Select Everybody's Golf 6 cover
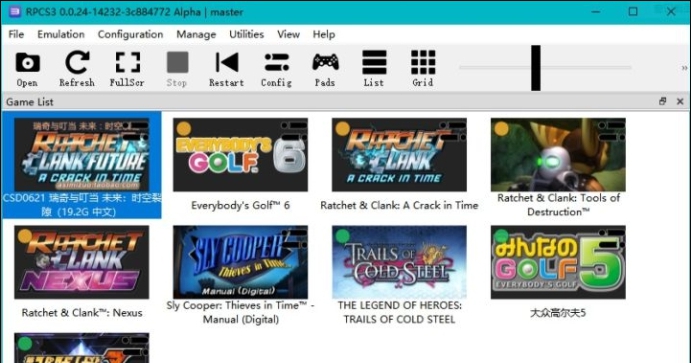The image size is (691, 363). pos(241,155)
